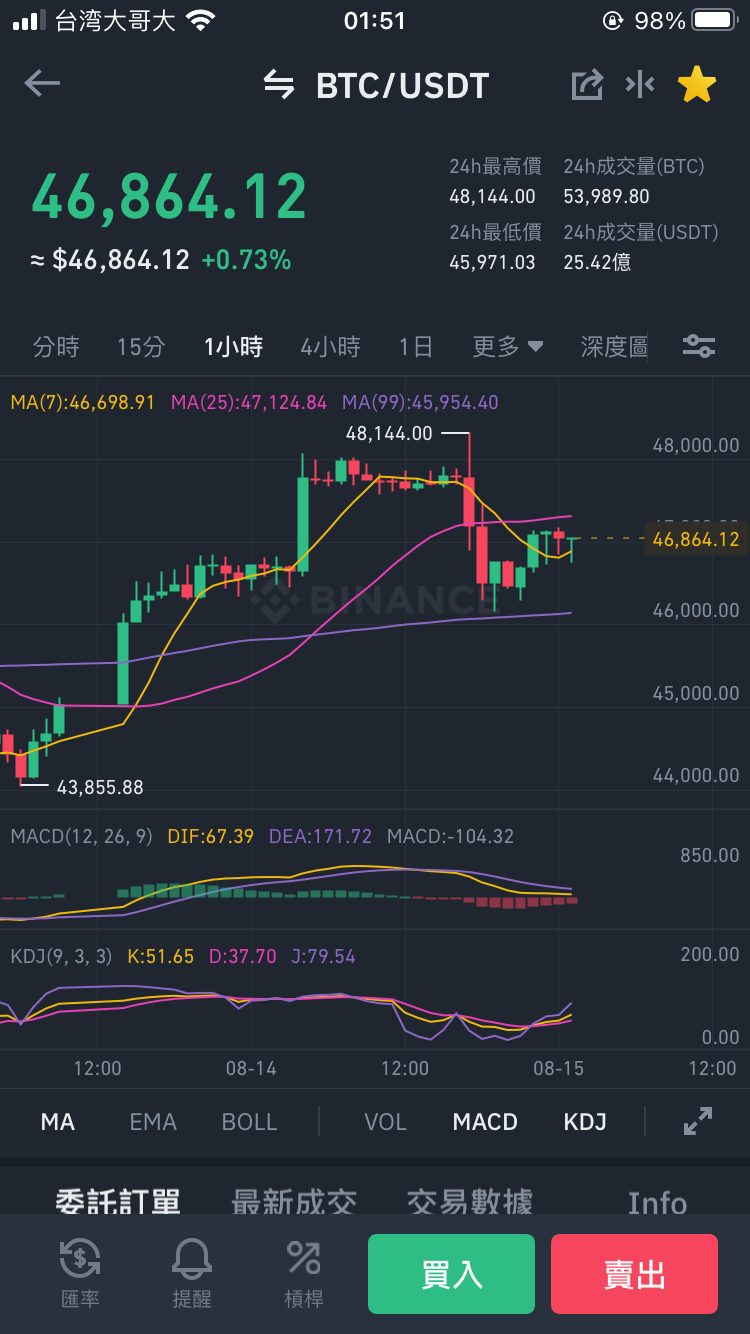Viewport: 750px width, 1334px height.
Task: Toggle the MA indicator
Action: click(x=58, y=1122)
